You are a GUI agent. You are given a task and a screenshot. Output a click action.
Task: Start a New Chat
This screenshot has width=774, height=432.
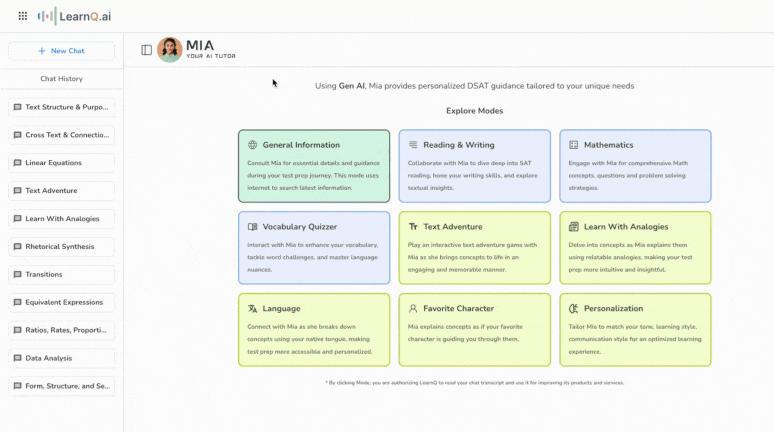pos(61,51)
